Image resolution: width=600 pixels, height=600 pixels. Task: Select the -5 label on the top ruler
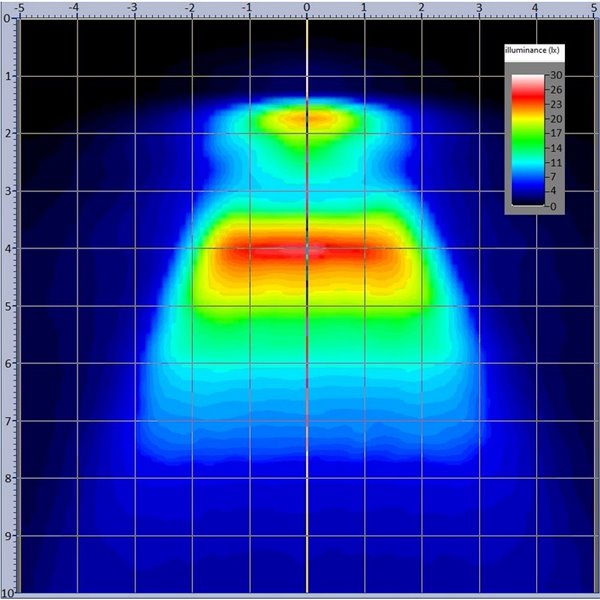click(21, 6)
